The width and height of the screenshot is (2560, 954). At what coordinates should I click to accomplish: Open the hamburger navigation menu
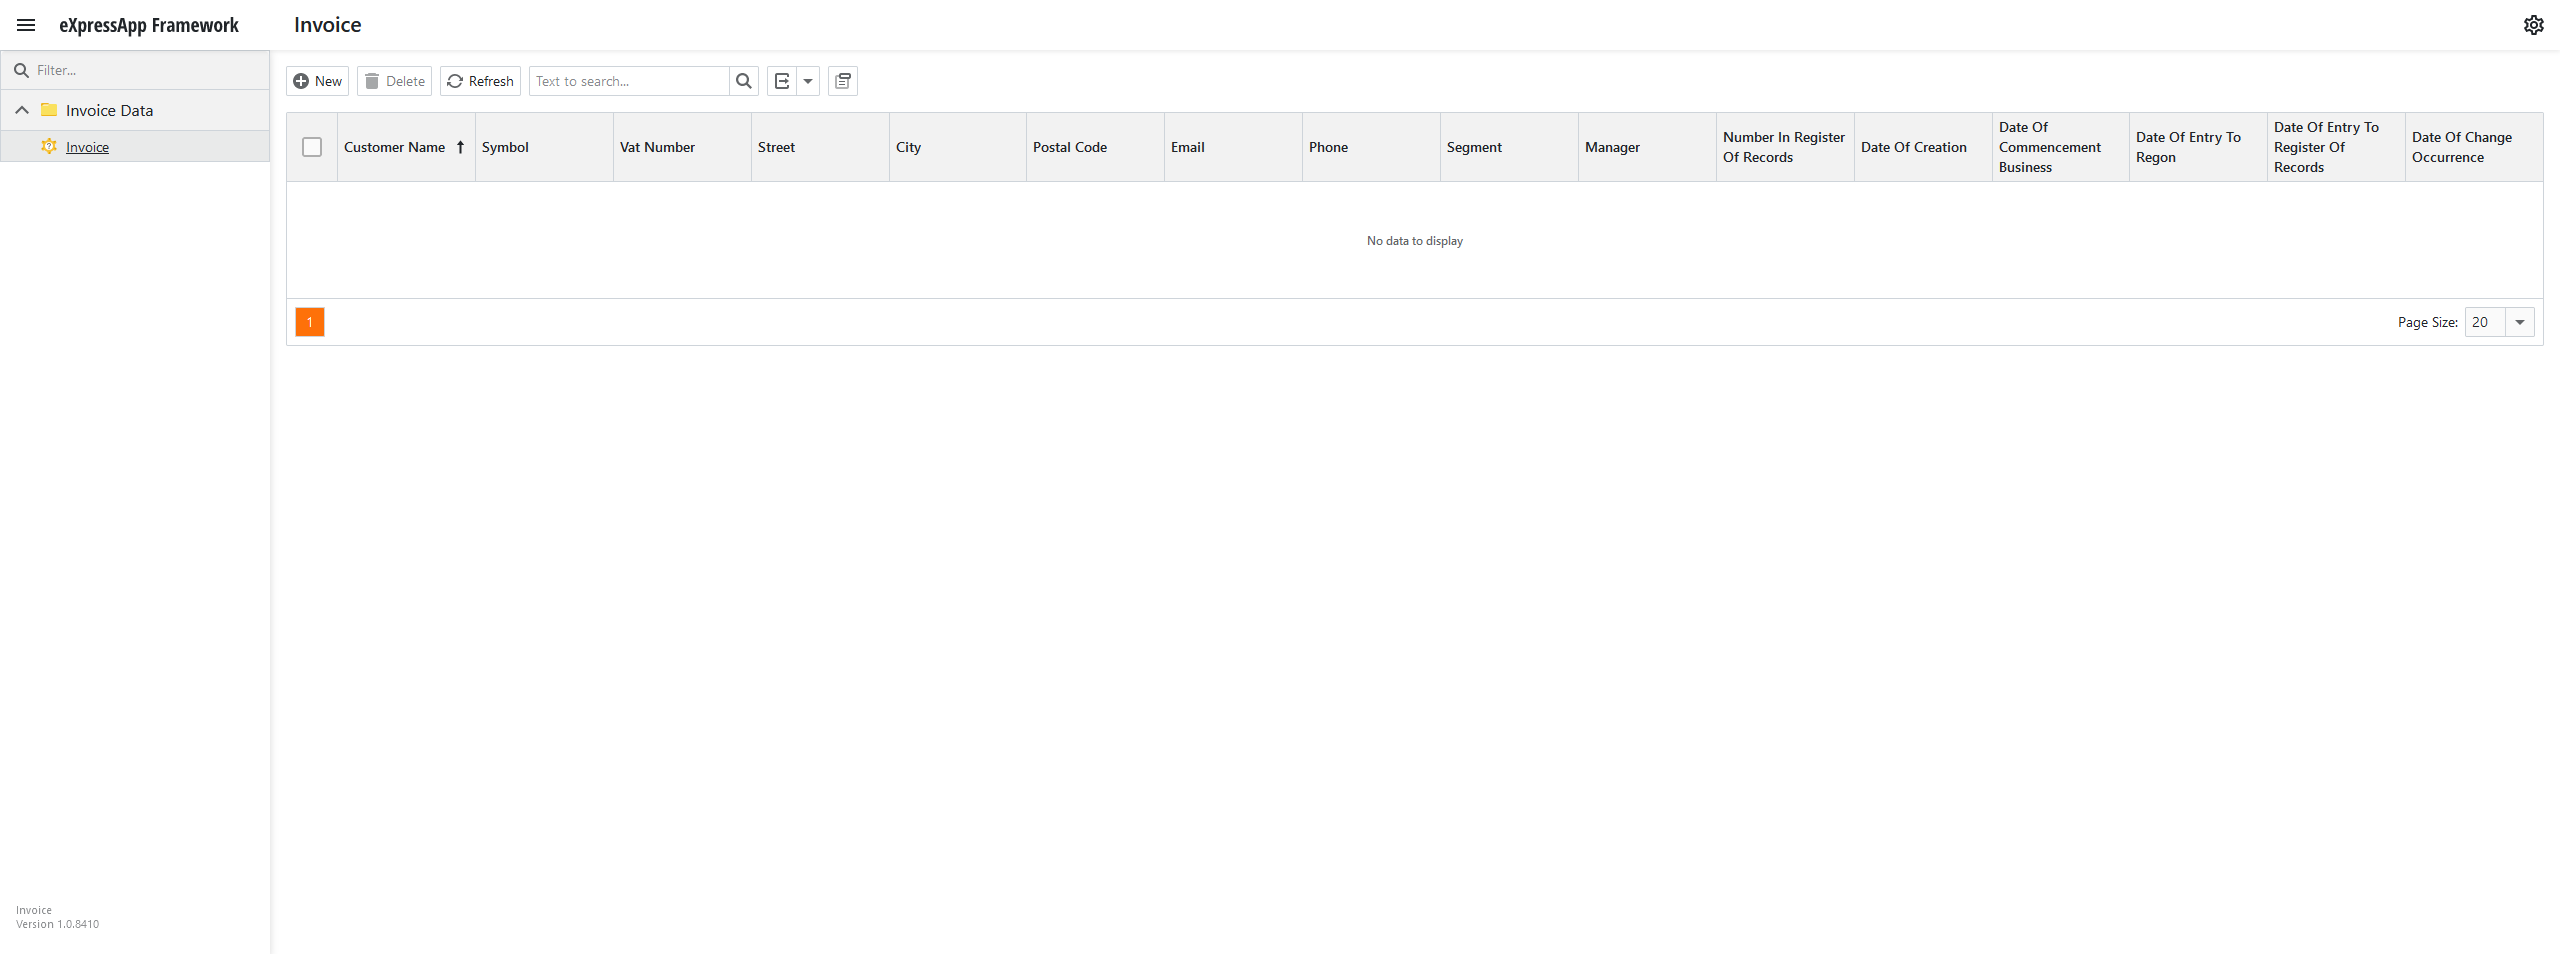point(25,25)
